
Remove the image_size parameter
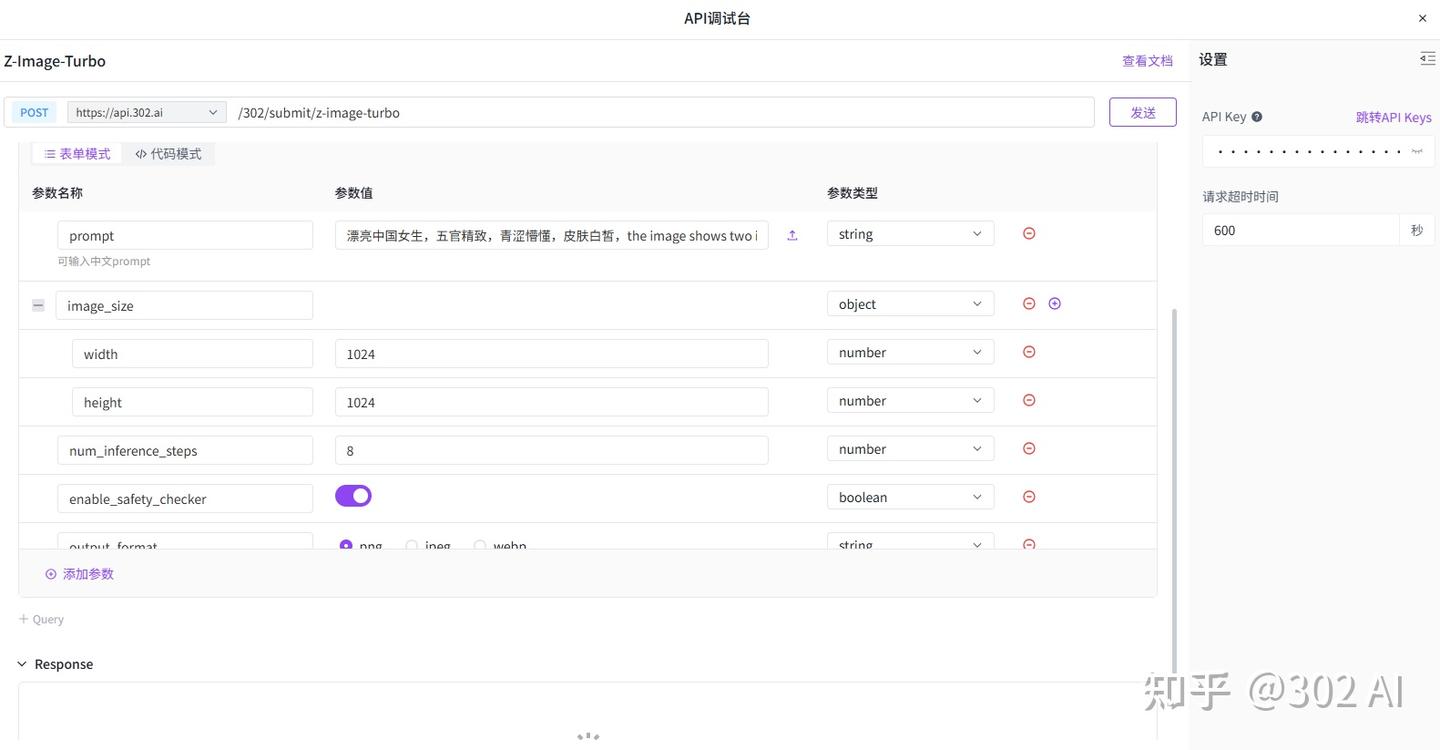click(x=1029, y=303)
